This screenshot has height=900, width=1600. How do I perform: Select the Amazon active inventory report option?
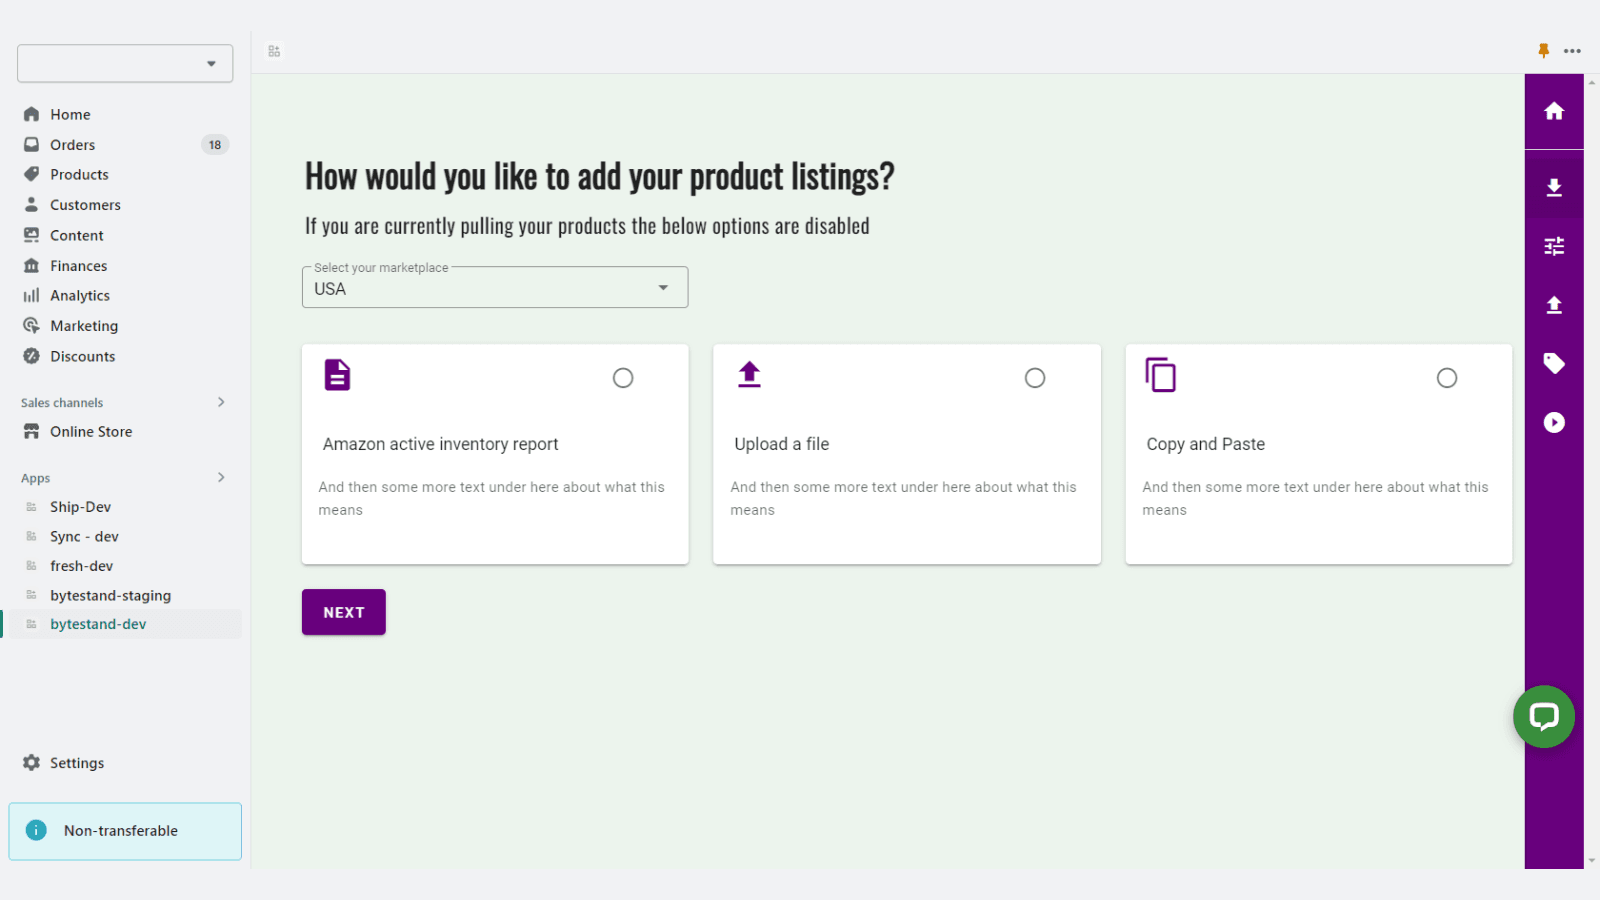pyautogui.click(x=622, y=378)
